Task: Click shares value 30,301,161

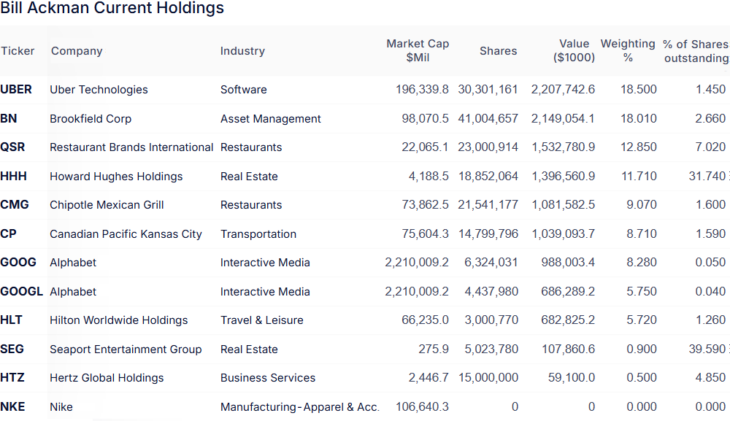Action: [487, 89]
